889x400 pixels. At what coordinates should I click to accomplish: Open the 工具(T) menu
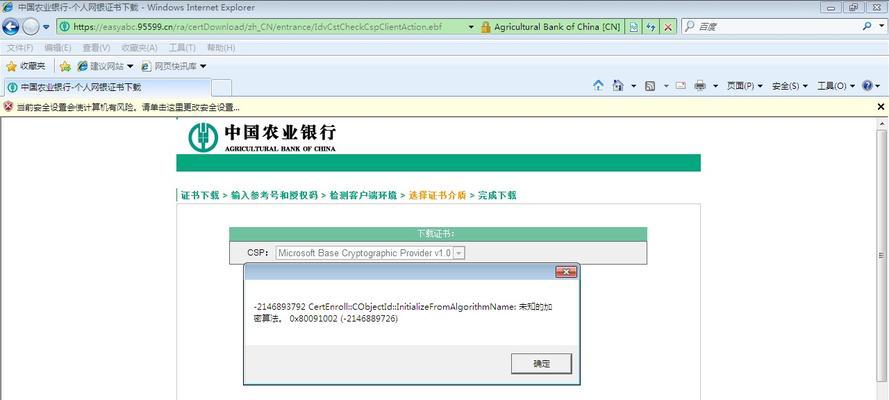pyautogui.click(x=182, y=48)
